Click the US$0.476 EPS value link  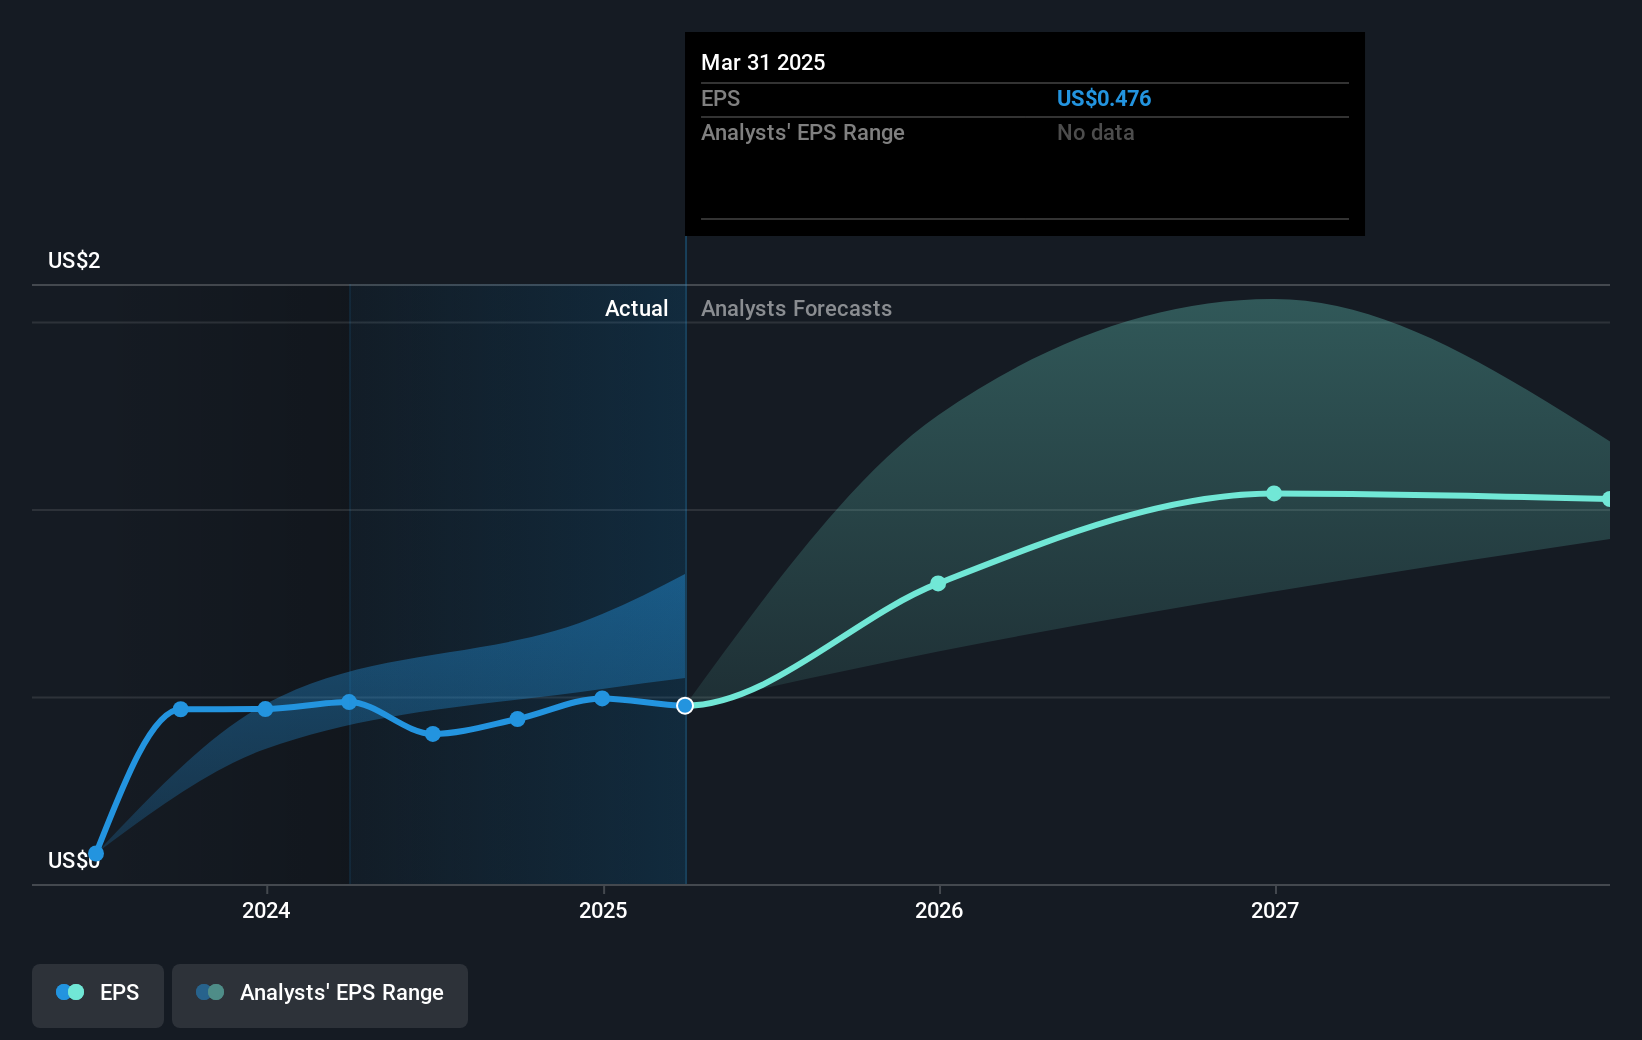pos(1104,98)
